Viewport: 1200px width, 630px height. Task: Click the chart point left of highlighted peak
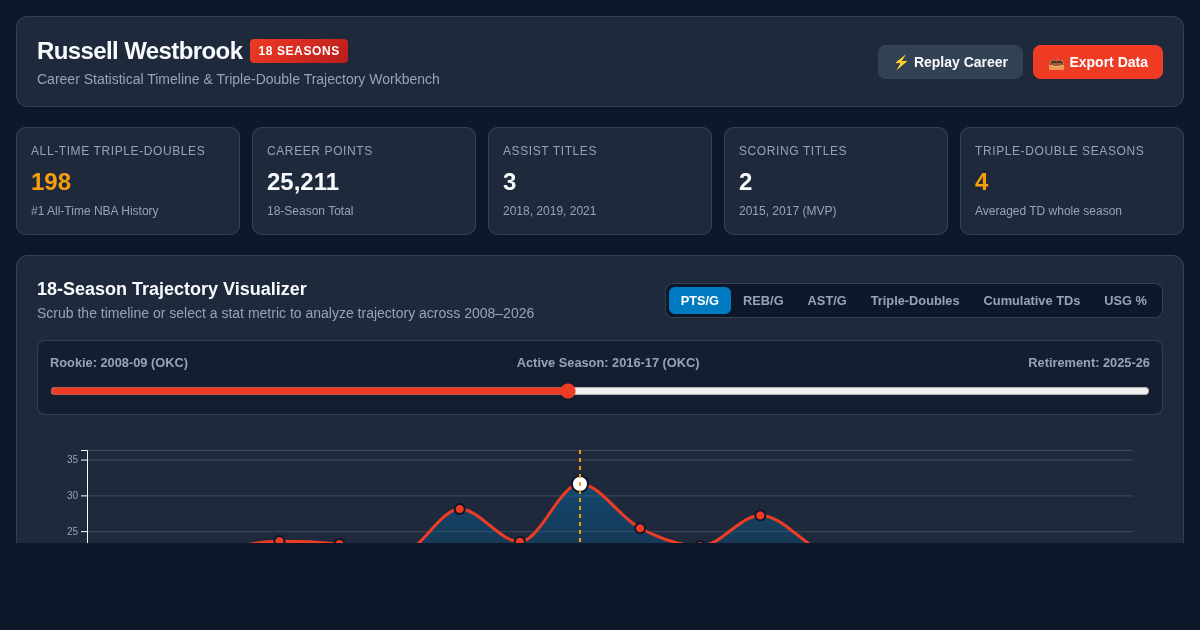[x=520, y=541]
